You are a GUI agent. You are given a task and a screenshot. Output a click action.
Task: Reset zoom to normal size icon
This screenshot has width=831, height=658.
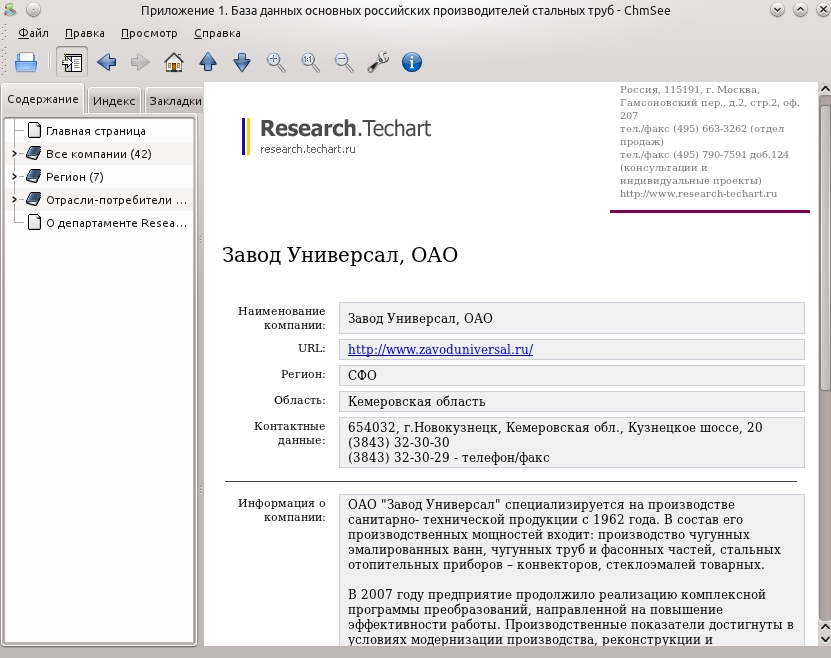311,63
